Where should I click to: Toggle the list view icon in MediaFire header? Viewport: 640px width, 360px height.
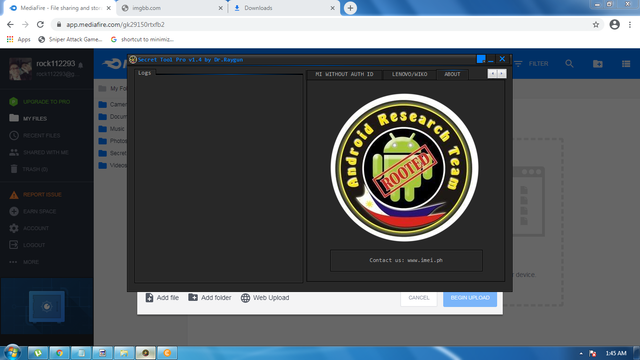[x=626, y=64]
